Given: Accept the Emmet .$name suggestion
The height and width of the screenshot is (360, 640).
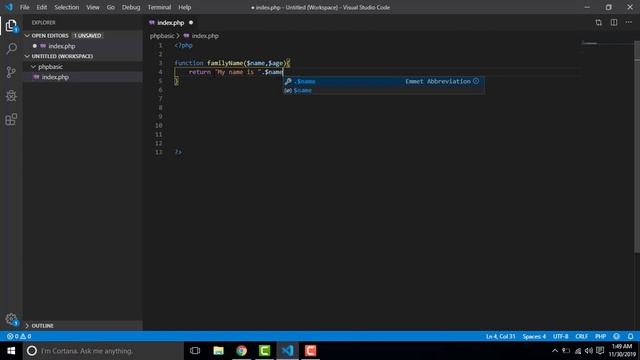Looking at the screenshot, I should [384, 81].
